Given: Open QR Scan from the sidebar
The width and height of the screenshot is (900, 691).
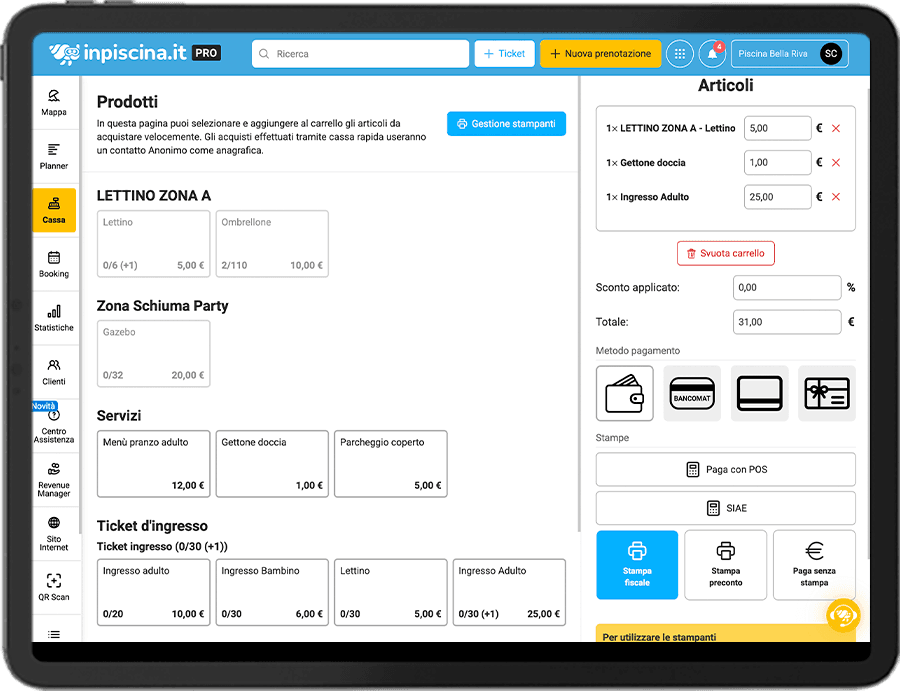Looking at the screenshot, I should (54, 587).
